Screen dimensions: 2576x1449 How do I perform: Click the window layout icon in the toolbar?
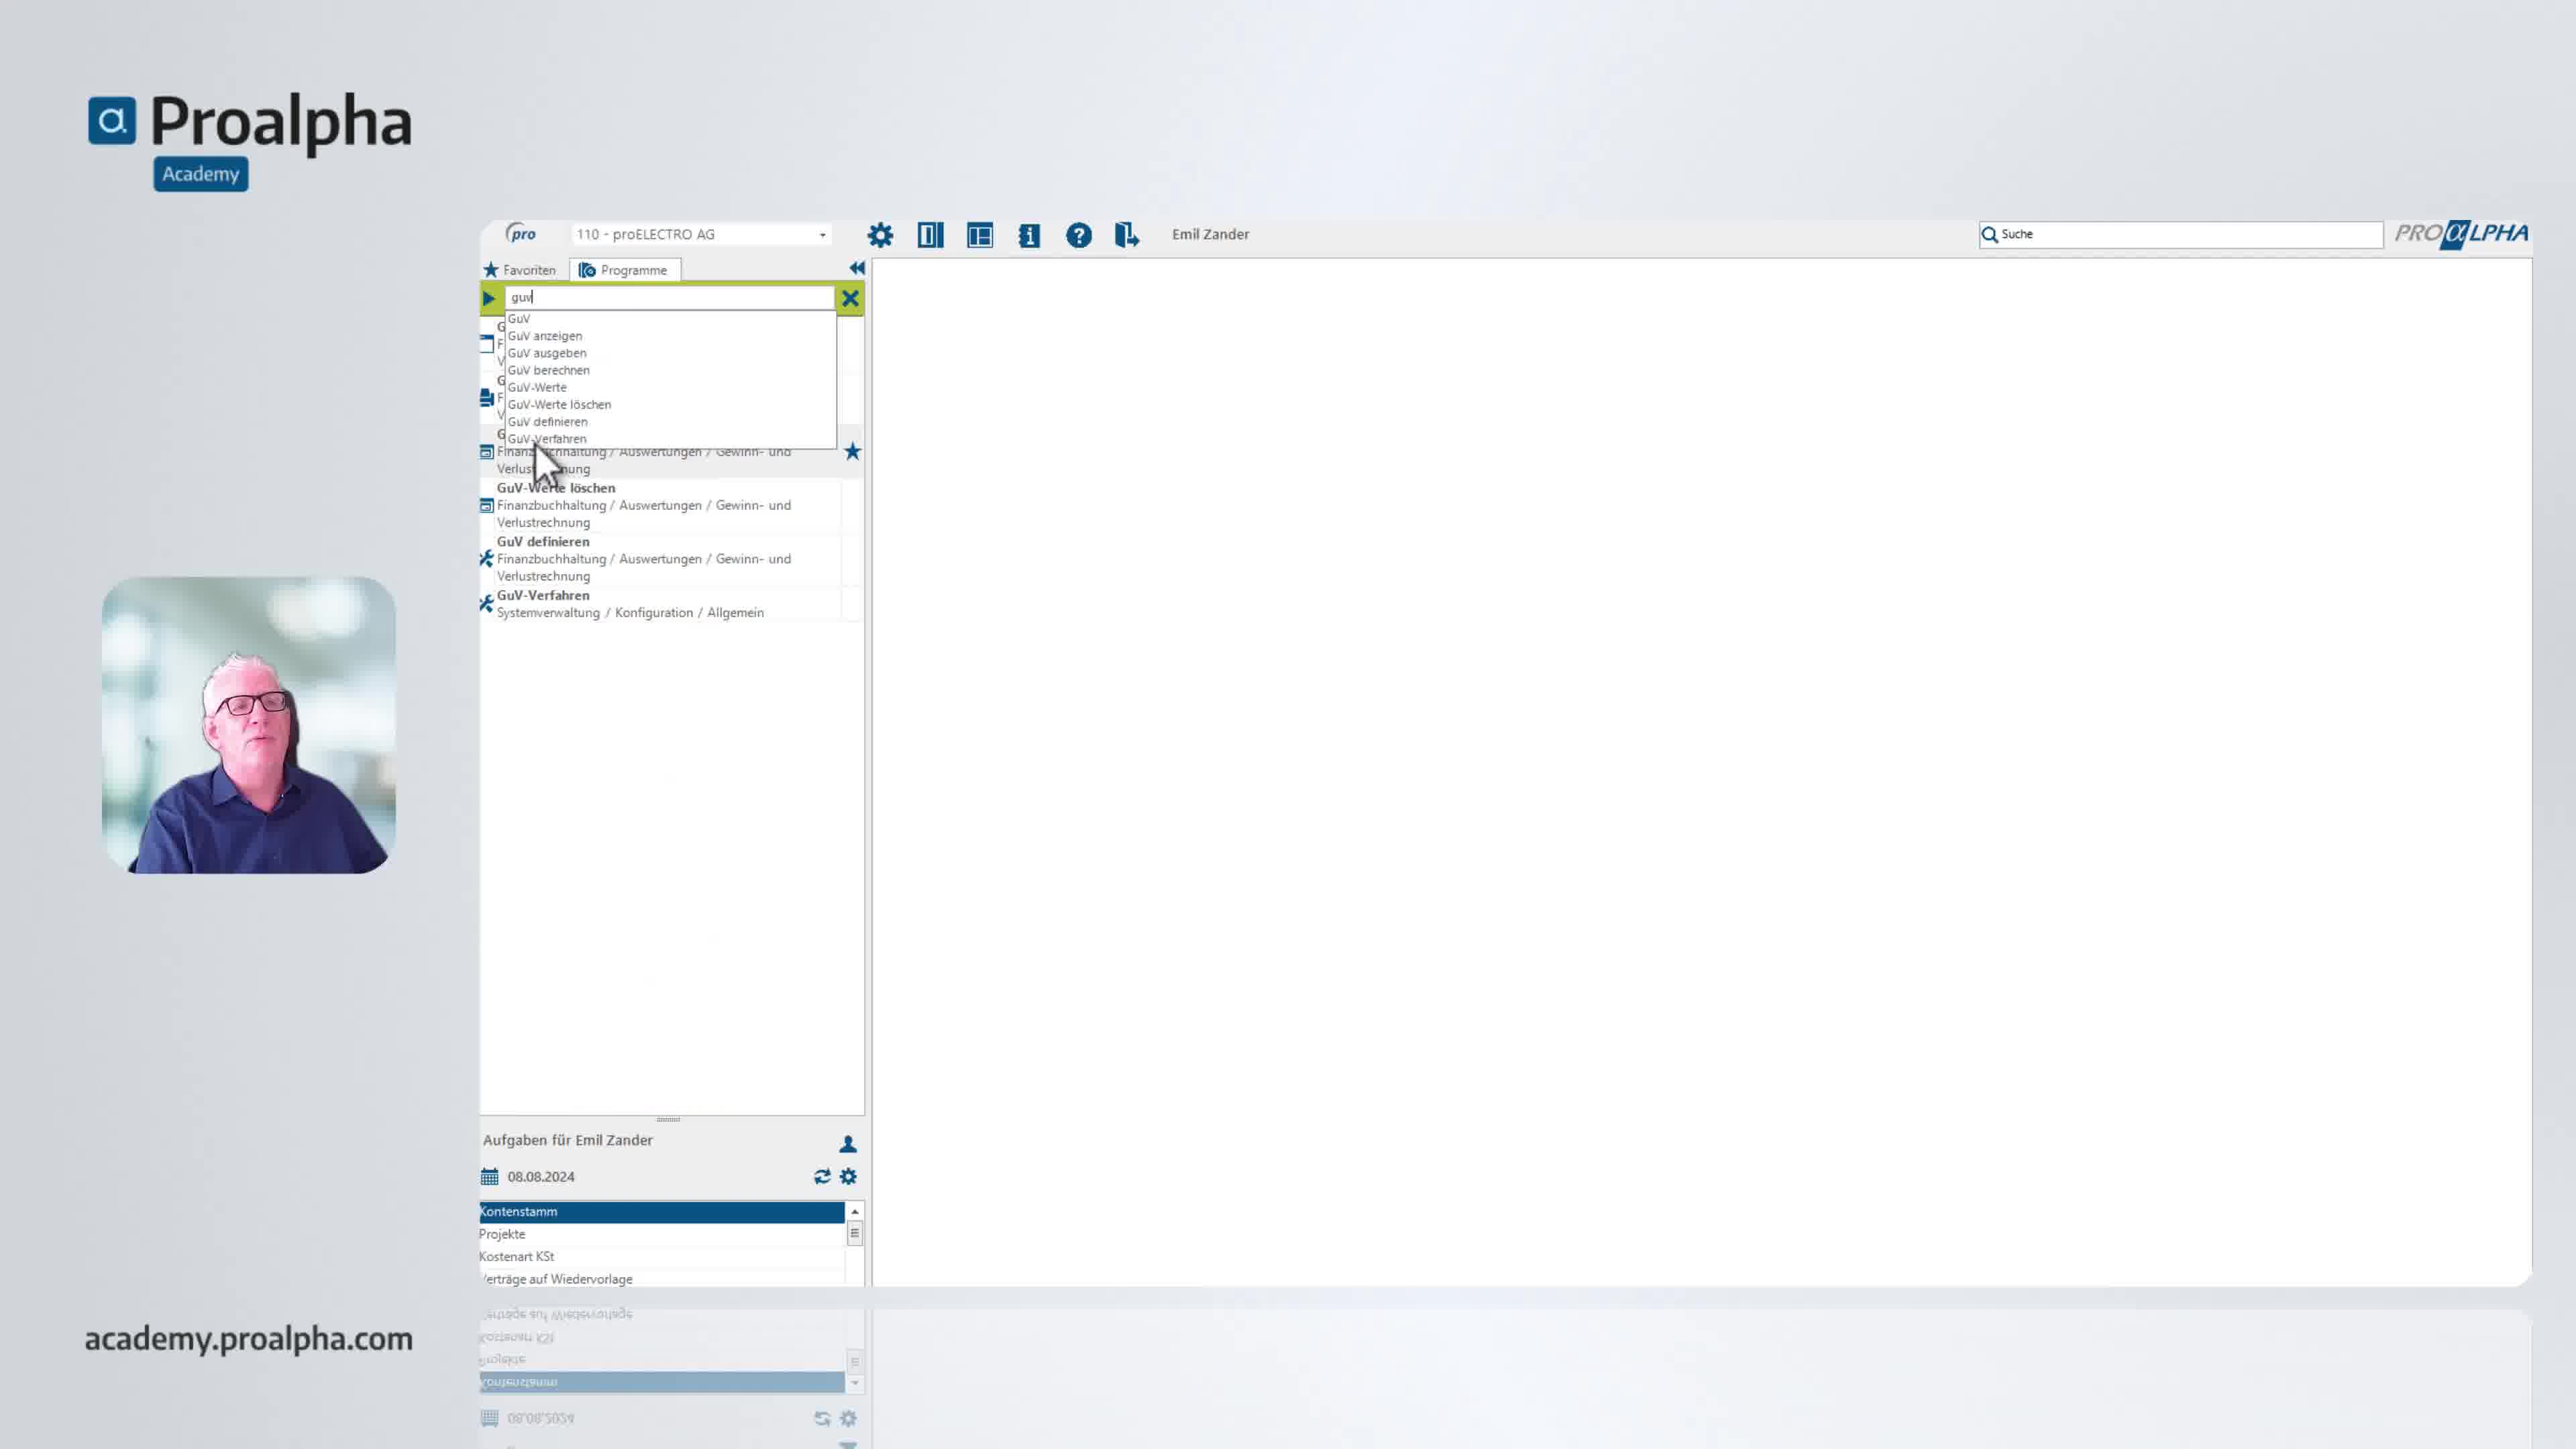980,235
